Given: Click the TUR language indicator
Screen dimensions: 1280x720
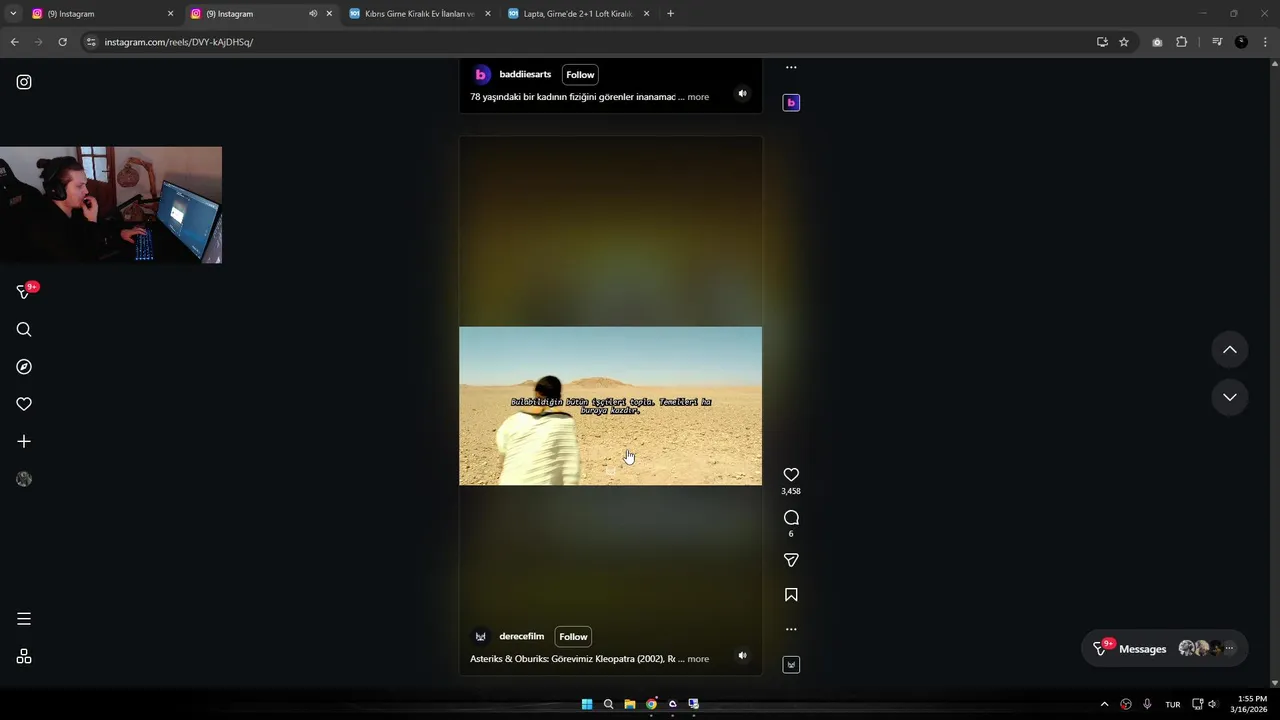Looking at the screenshot, I should 1173,704.
